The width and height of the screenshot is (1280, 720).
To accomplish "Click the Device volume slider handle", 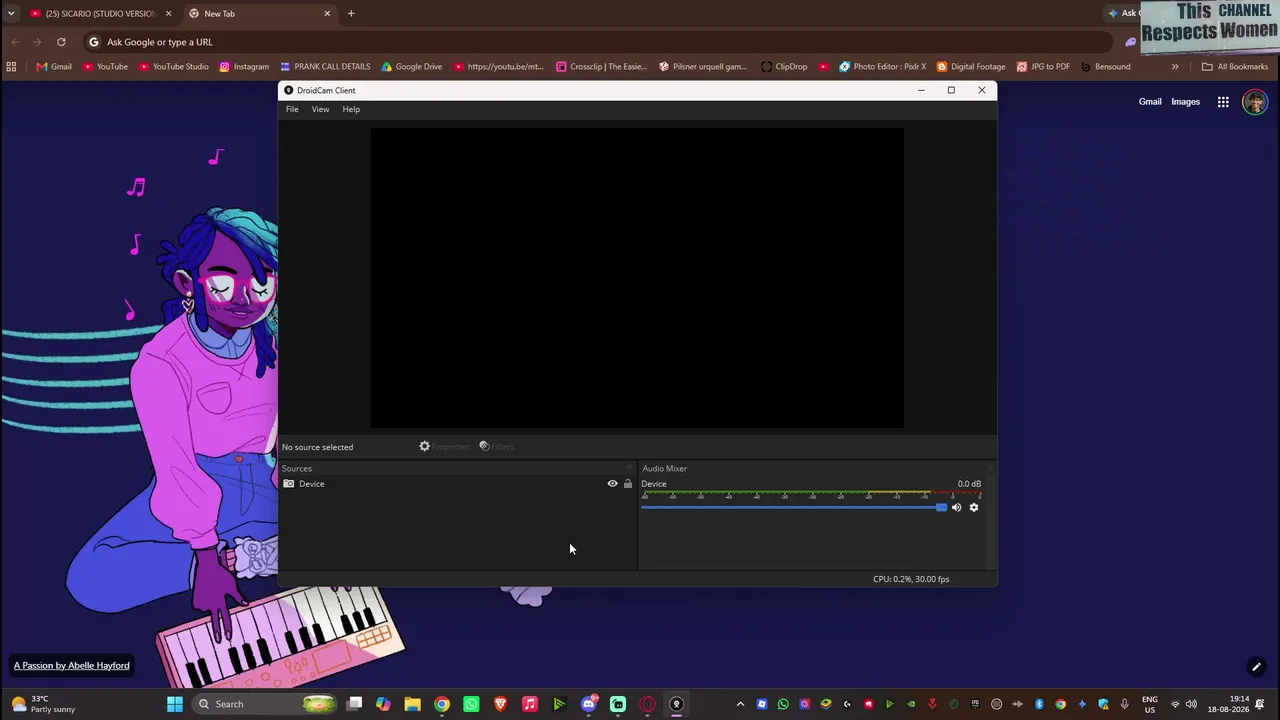I will pos(941,507).
